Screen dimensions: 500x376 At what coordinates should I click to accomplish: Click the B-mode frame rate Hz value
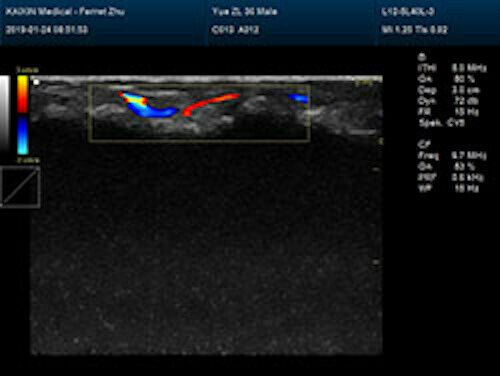click(x=467, y=112)
